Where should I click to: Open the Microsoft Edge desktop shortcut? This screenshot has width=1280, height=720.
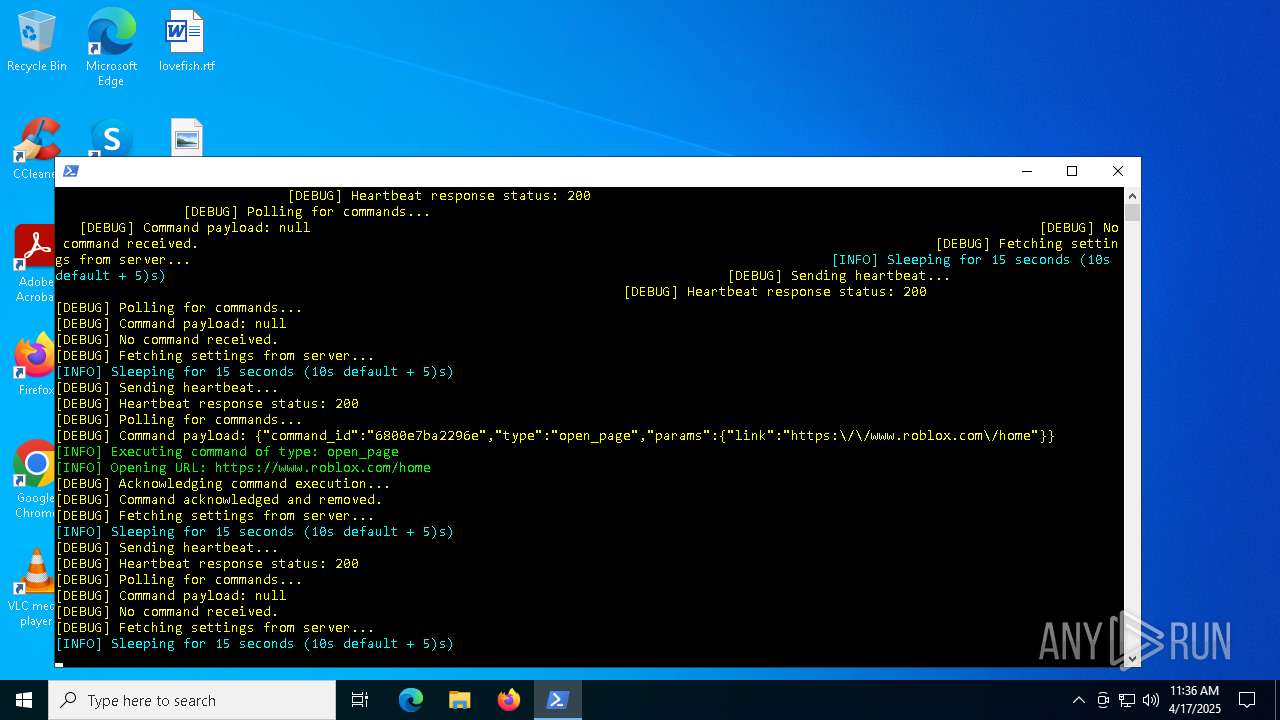[111, 47]
